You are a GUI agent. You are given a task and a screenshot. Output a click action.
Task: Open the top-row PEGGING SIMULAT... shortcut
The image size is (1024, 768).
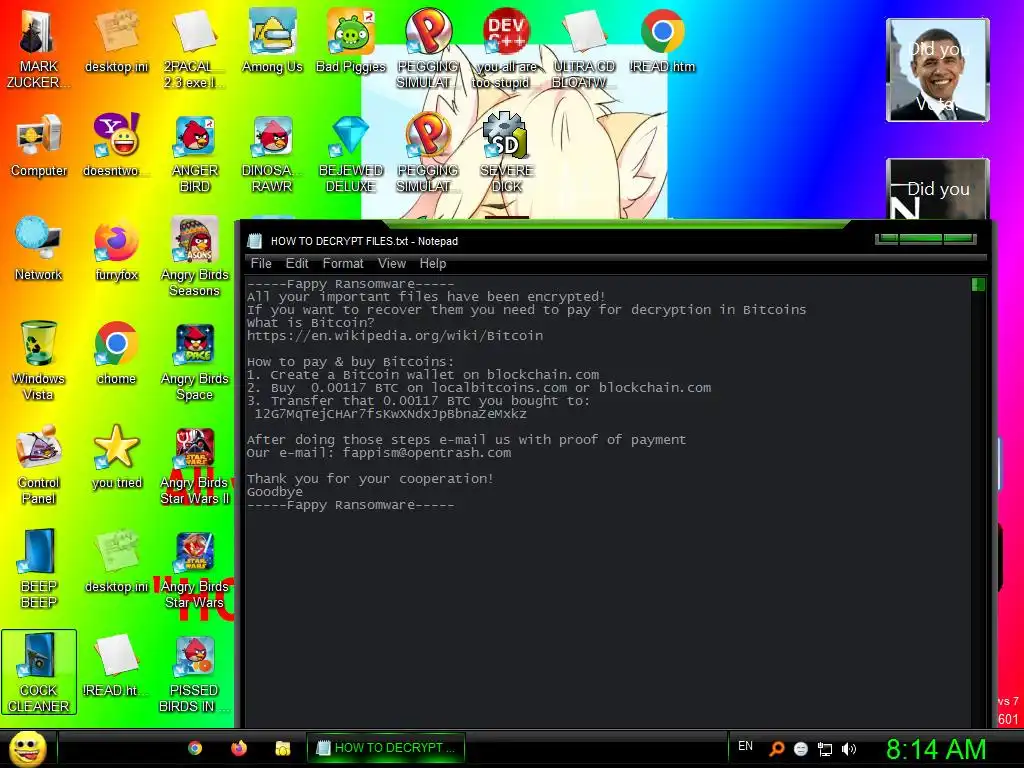pos(428,49)
